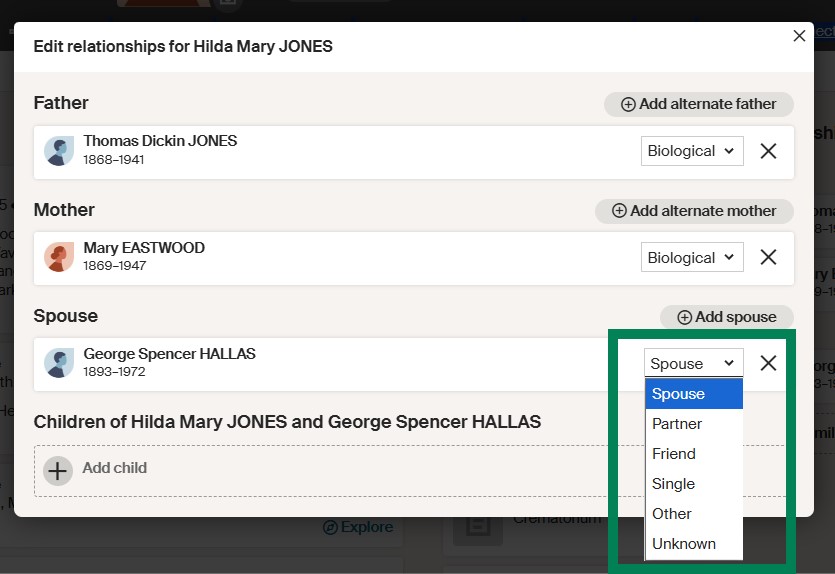Click Add alternate mother button
The image size is (835, 574).
click(694, 211)
